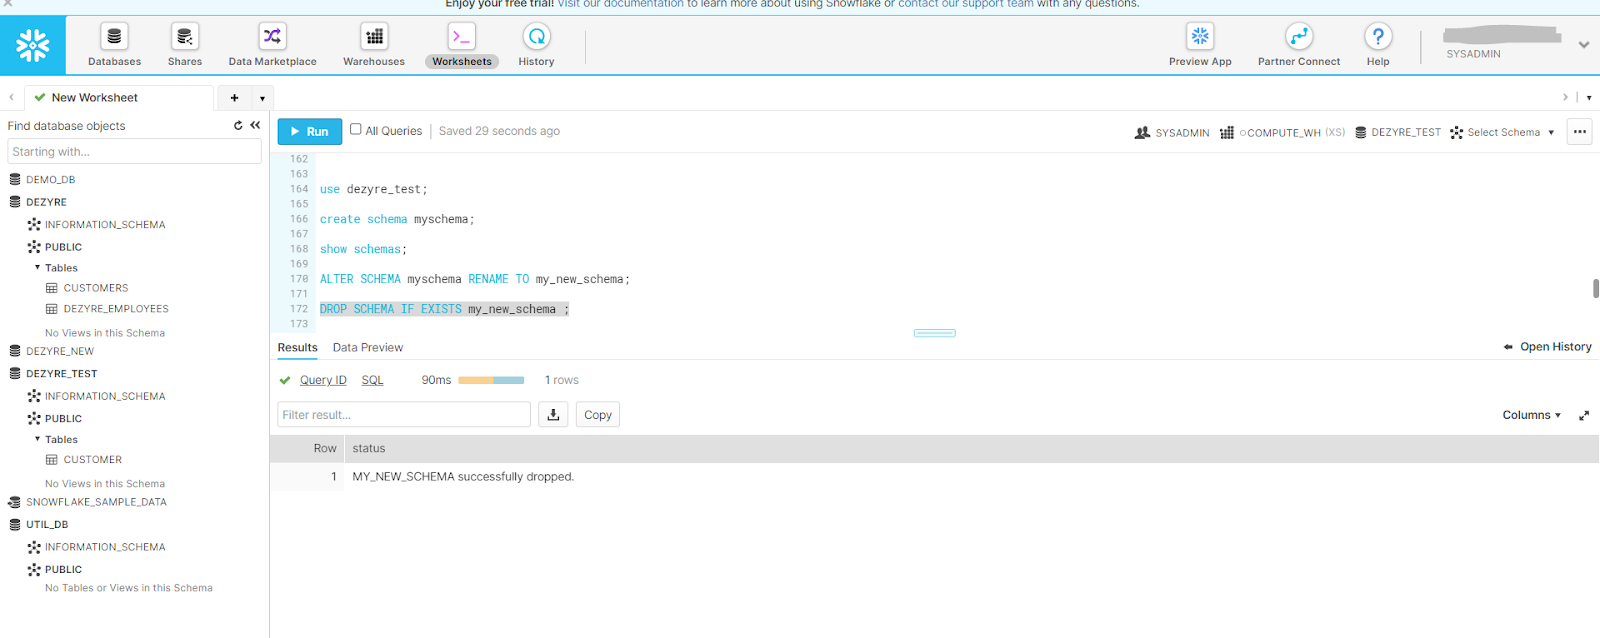
Task: Select PUBLIC schema under DEZYRE_TEST
Action: point(63,419)
